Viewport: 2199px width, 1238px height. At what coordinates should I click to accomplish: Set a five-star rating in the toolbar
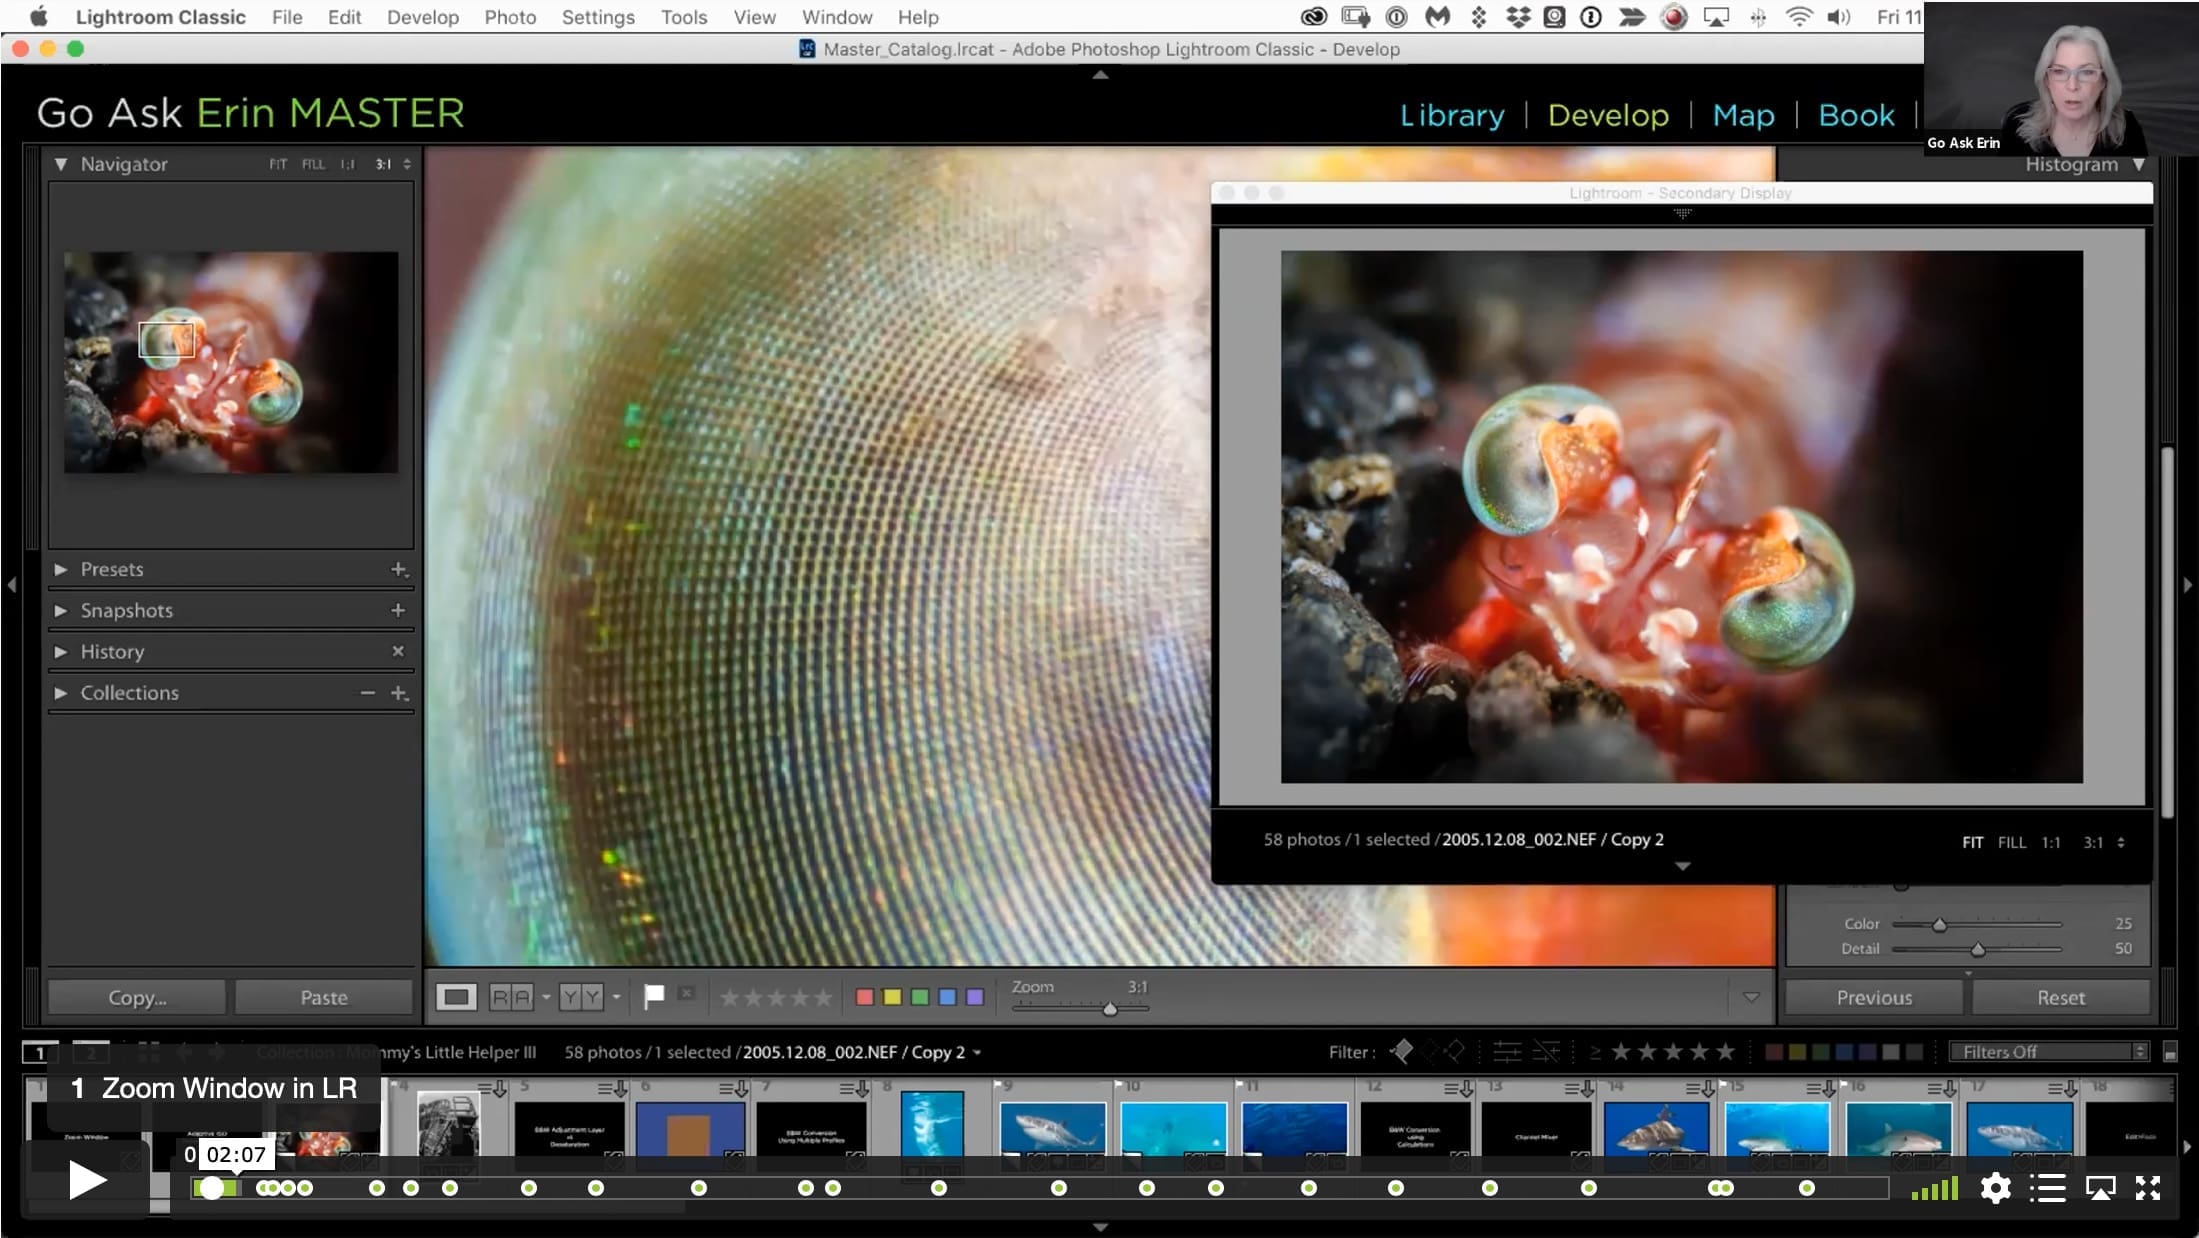pos(822,997)
